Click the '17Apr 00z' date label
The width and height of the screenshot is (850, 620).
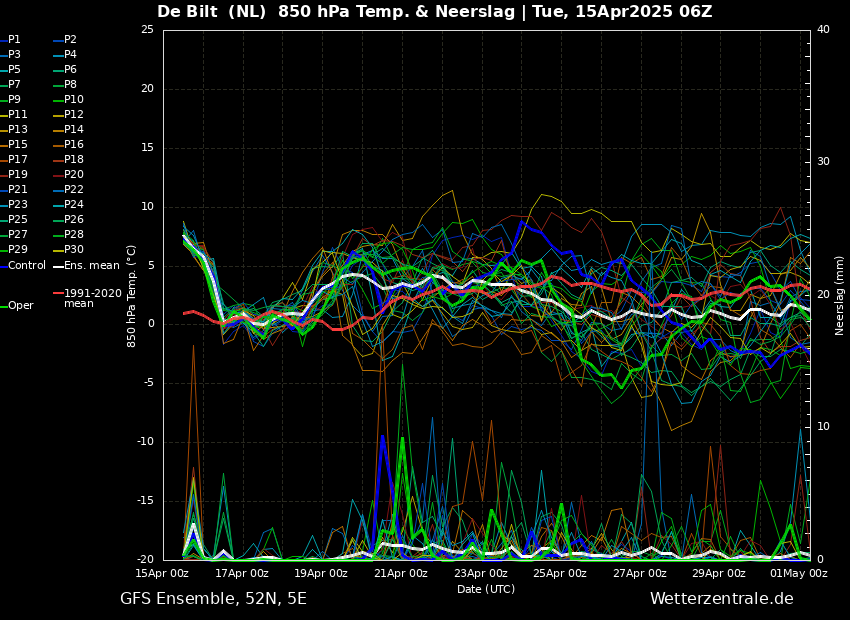pos(243,573)
